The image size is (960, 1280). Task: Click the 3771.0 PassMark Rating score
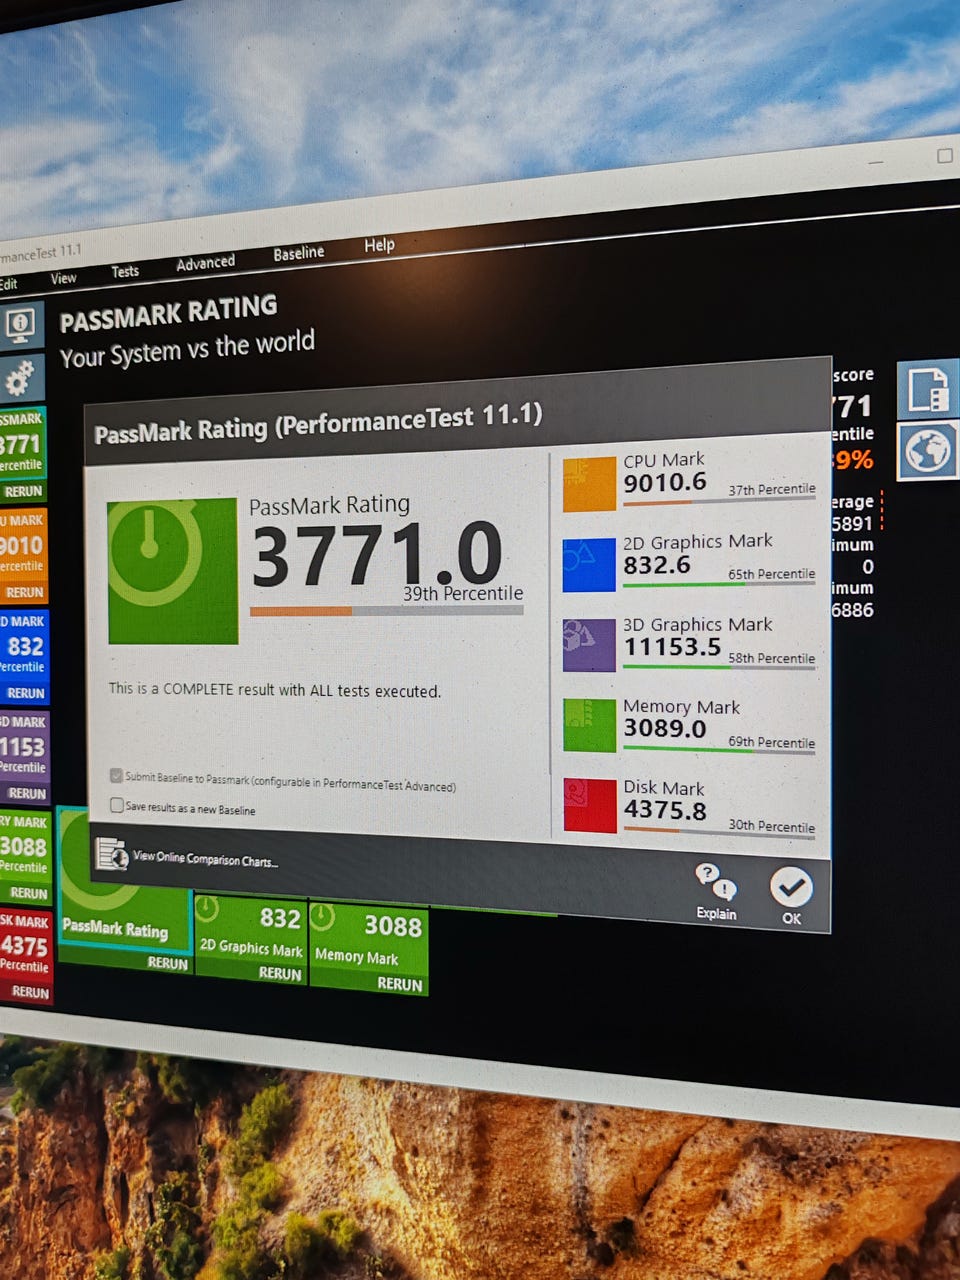point(376,554)
